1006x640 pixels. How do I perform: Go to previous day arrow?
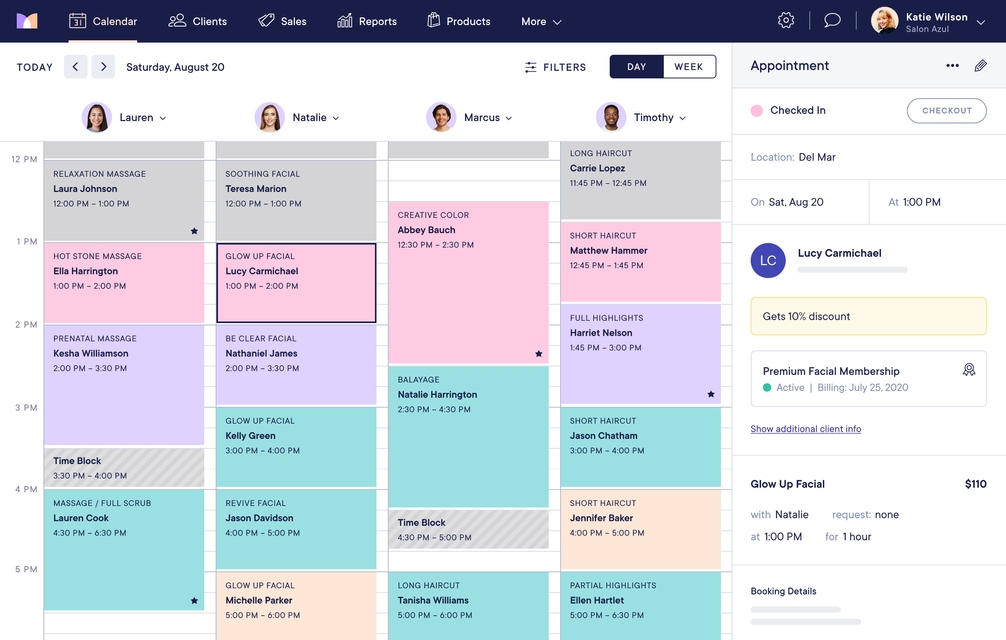75,67
